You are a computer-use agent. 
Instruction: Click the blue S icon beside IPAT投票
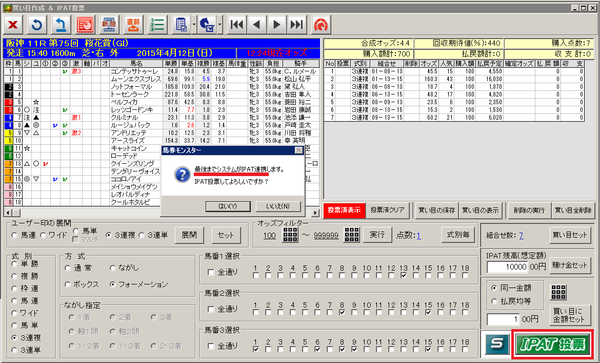[497, 344]
